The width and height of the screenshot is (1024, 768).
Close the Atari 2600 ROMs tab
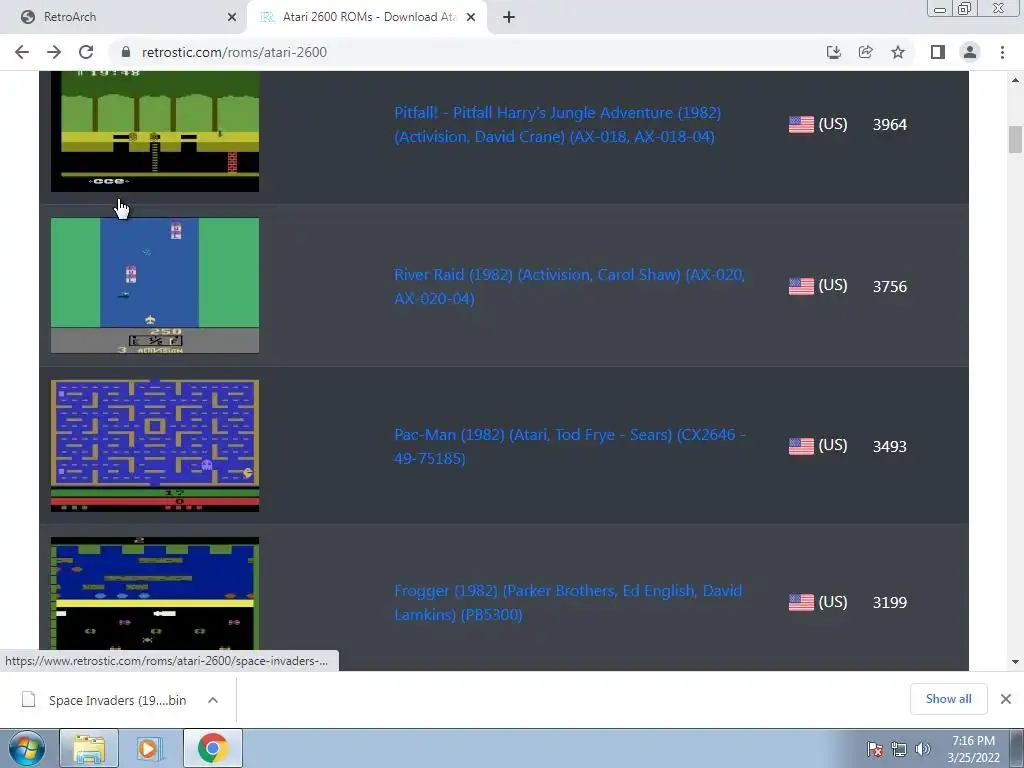coord(471,17)
